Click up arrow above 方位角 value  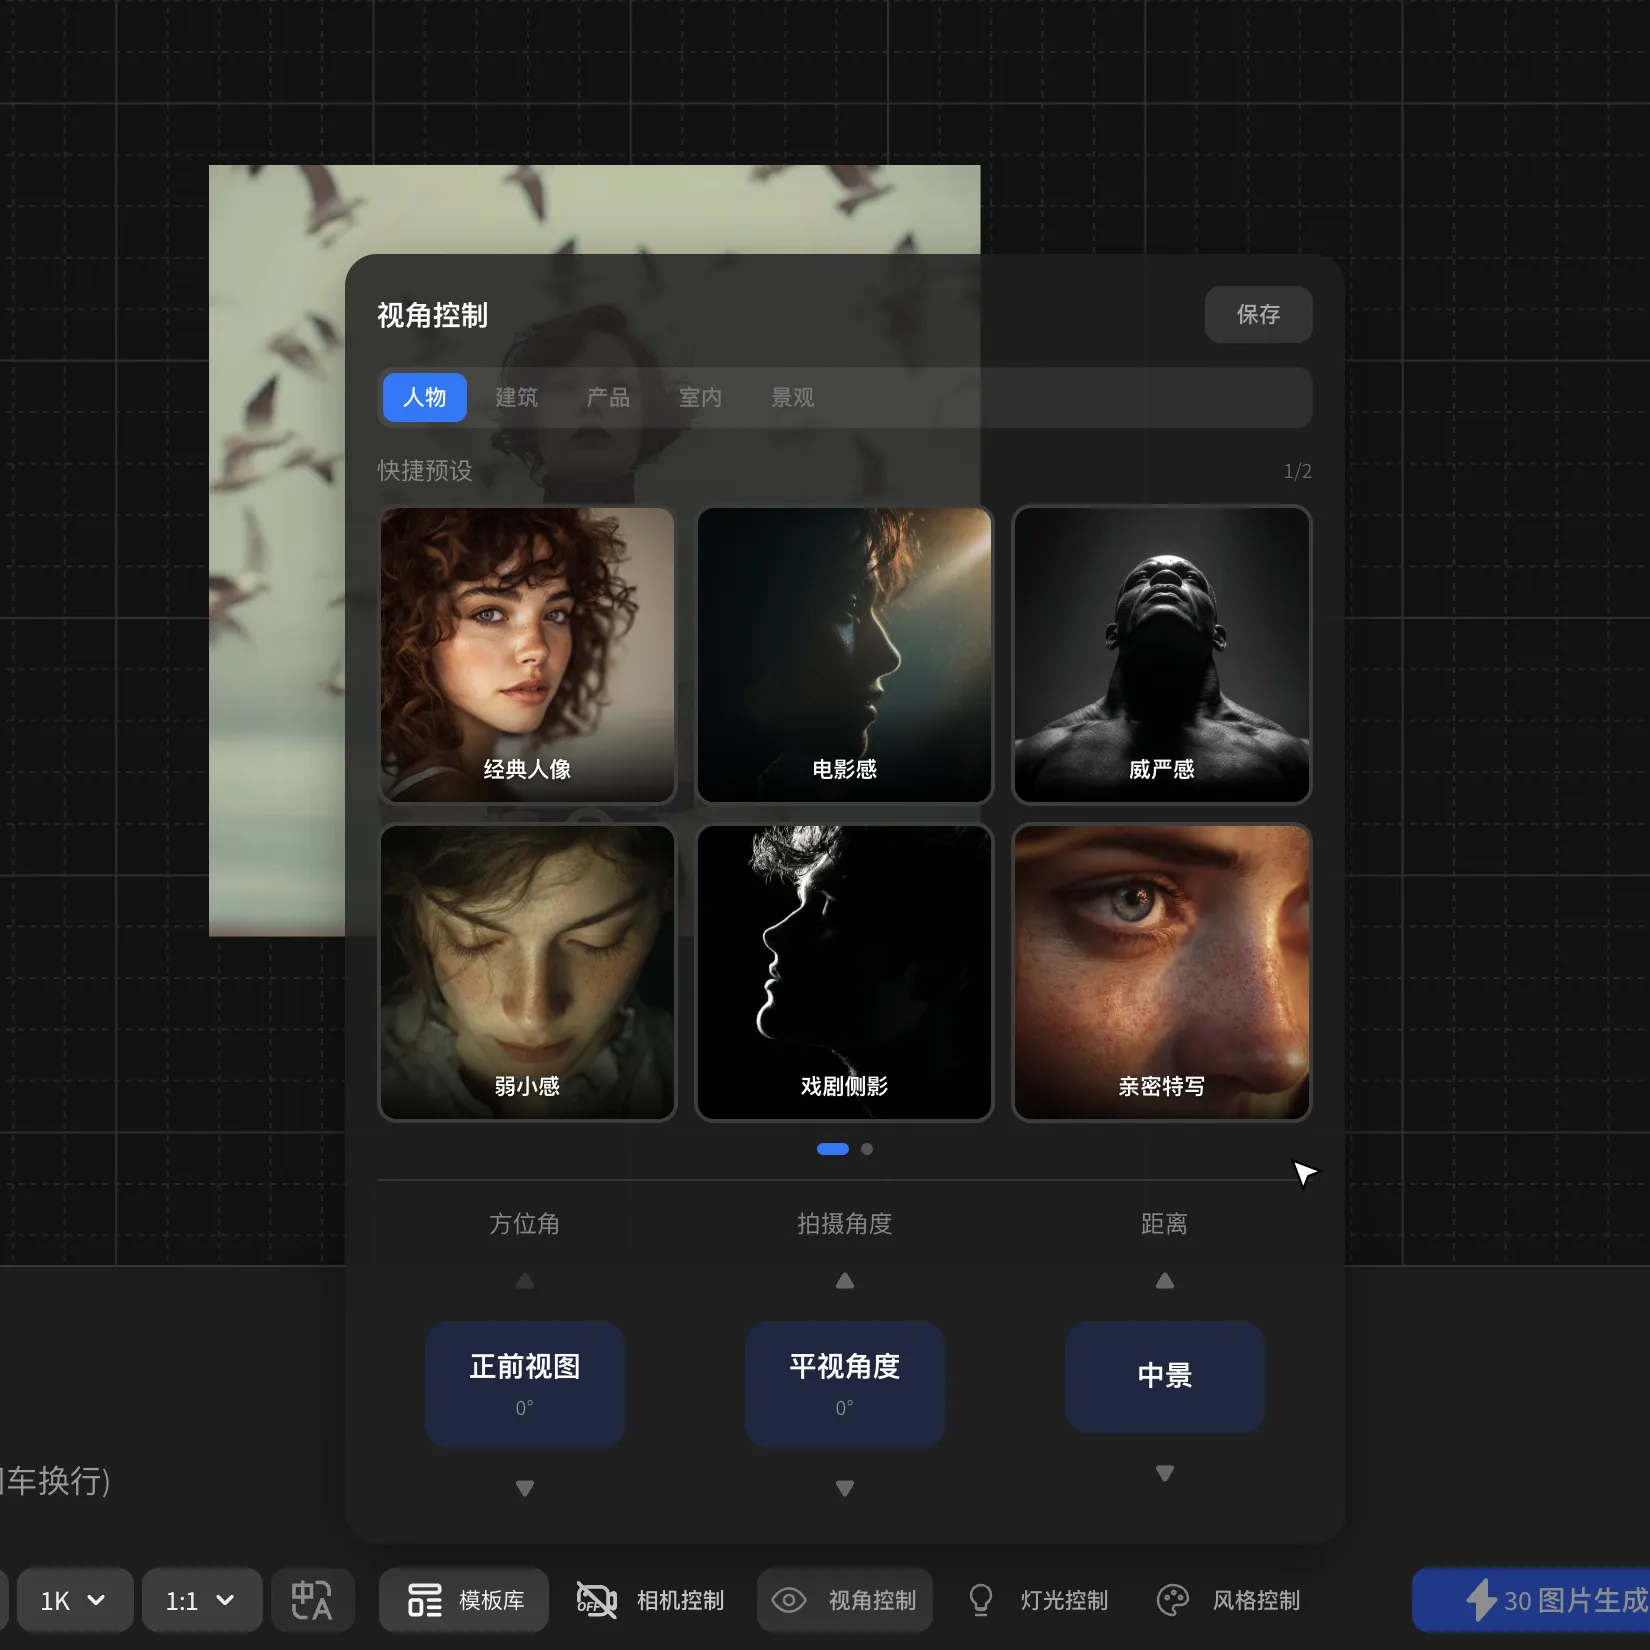click(524, 1281)
